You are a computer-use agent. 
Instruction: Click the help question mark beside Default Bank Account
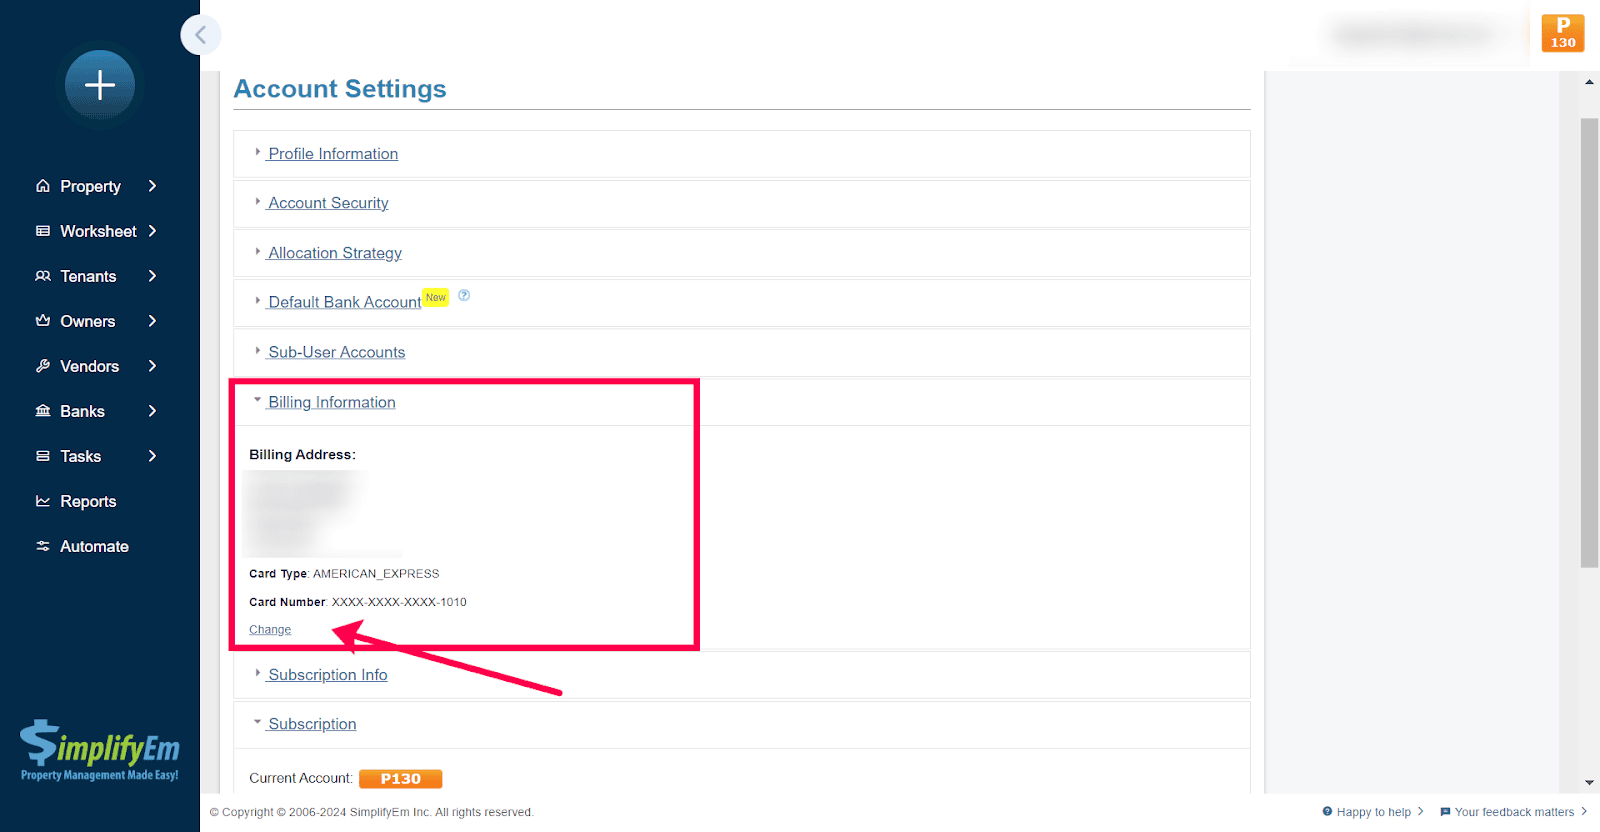464,295
